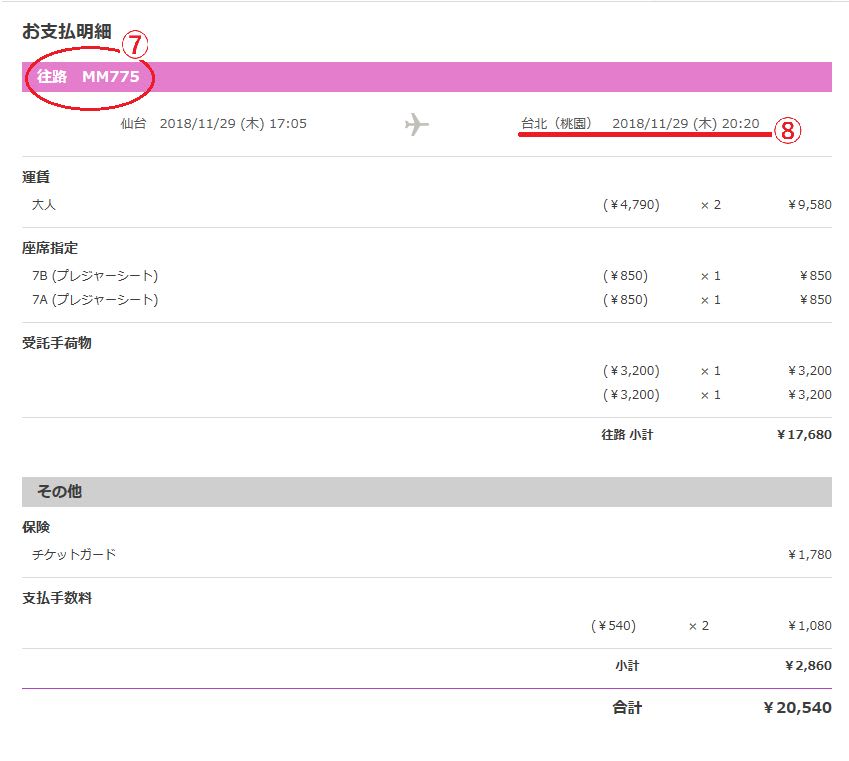Select the ¥1,080 payment fee total
The image size is (849, 761).
click(x=809, y=626)
